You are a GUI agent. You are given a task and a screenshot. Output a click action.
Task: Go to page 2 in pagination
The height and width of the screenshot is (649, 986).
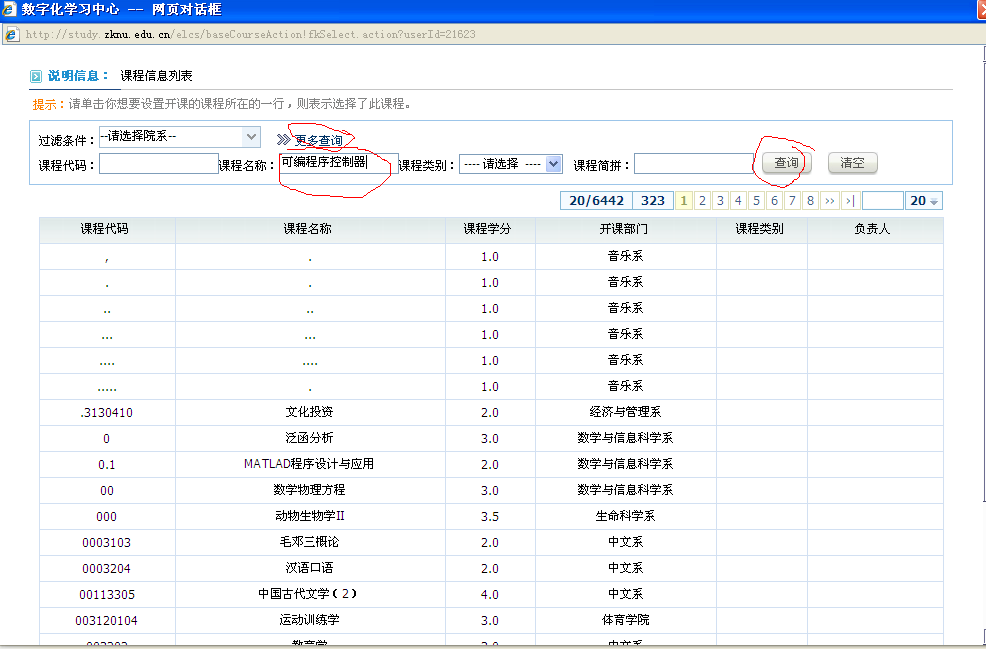(x=702, y=201)
